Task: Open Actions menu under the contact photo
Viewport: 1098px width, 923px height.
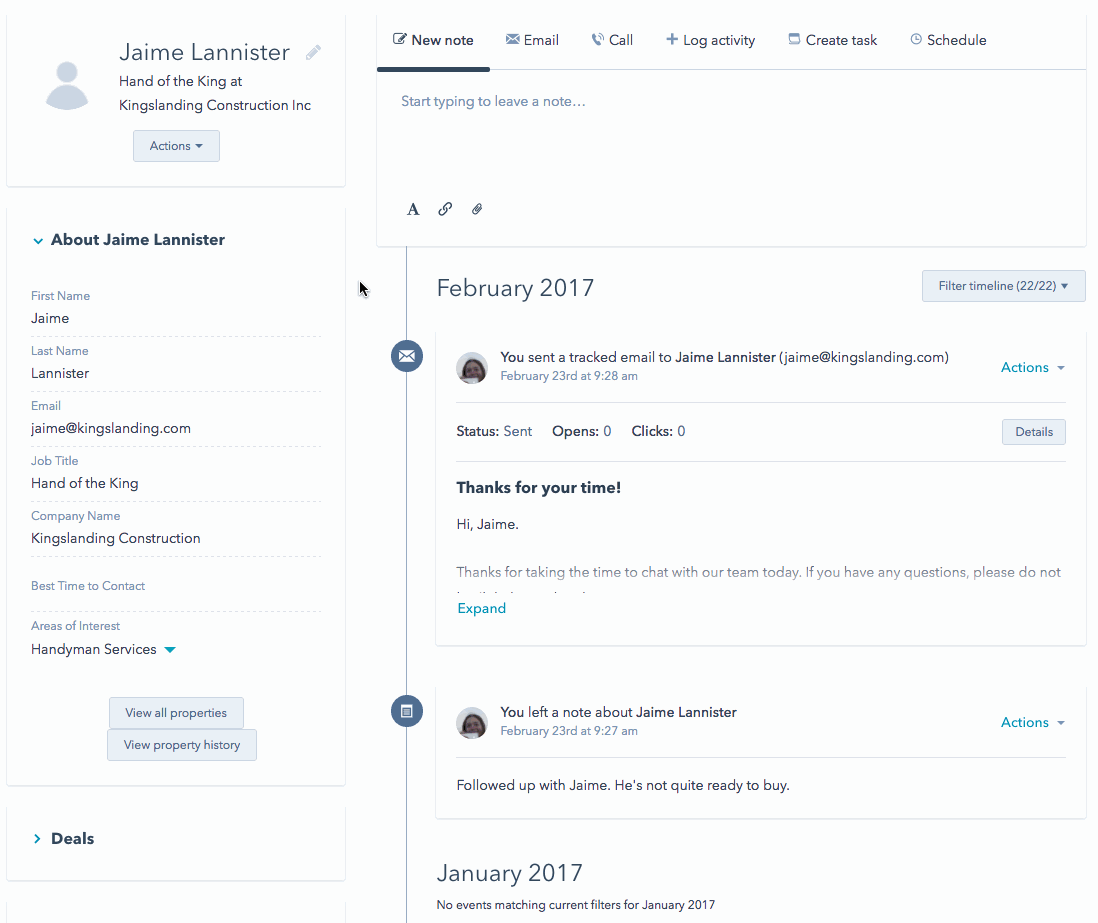Action: click(176, 146)
